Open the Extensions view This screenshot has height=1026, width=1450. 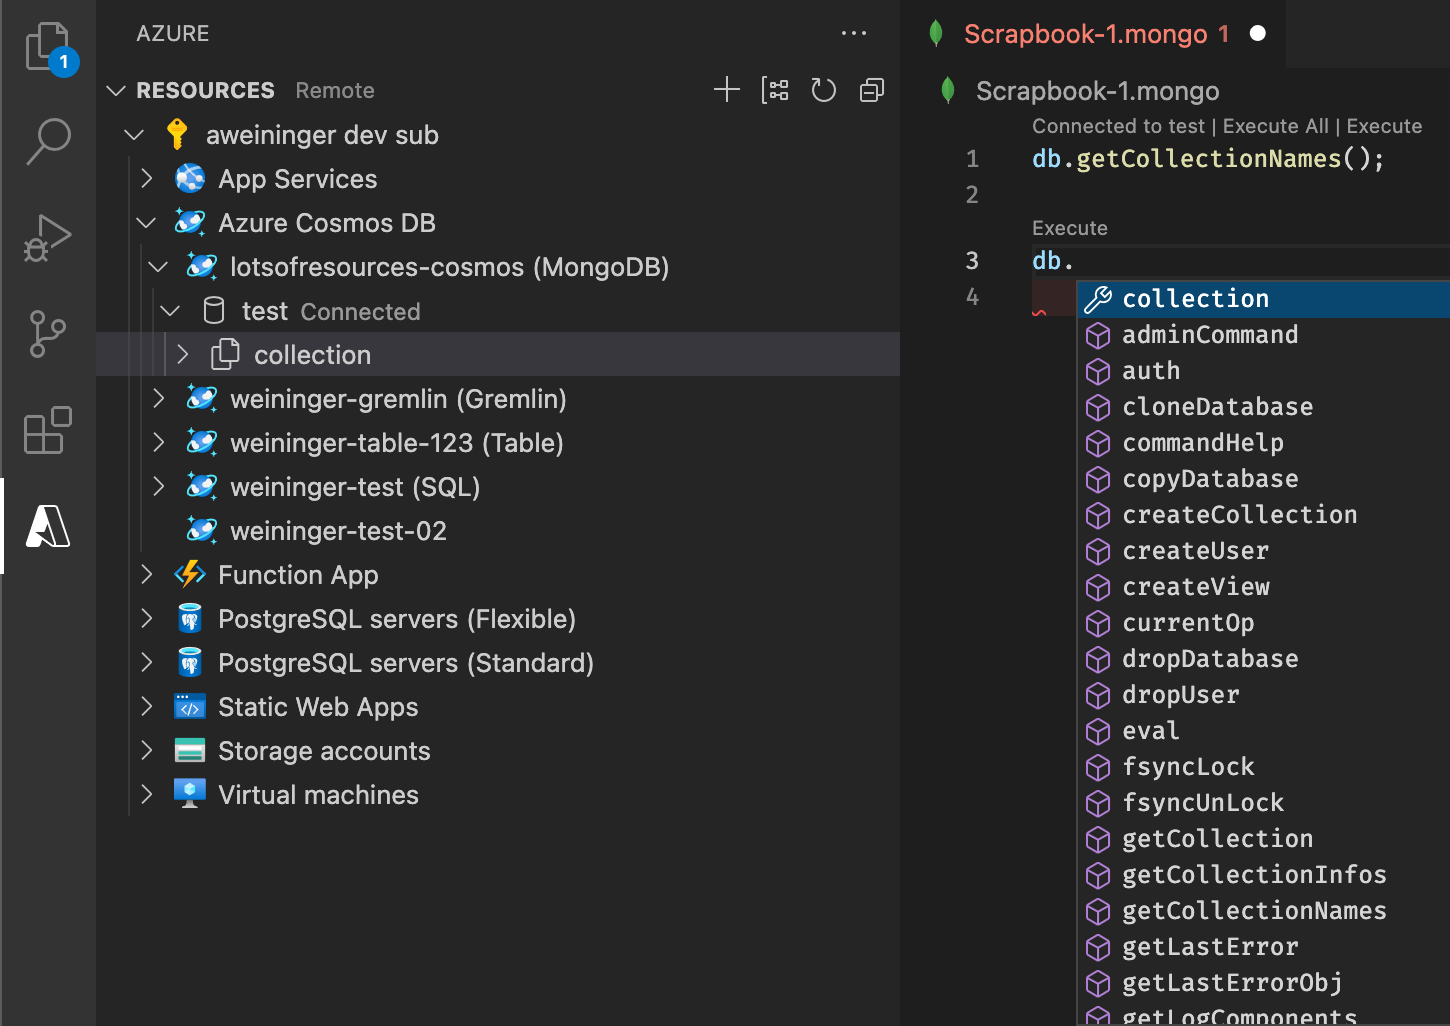pyautogui.click(x=48, y=430)
